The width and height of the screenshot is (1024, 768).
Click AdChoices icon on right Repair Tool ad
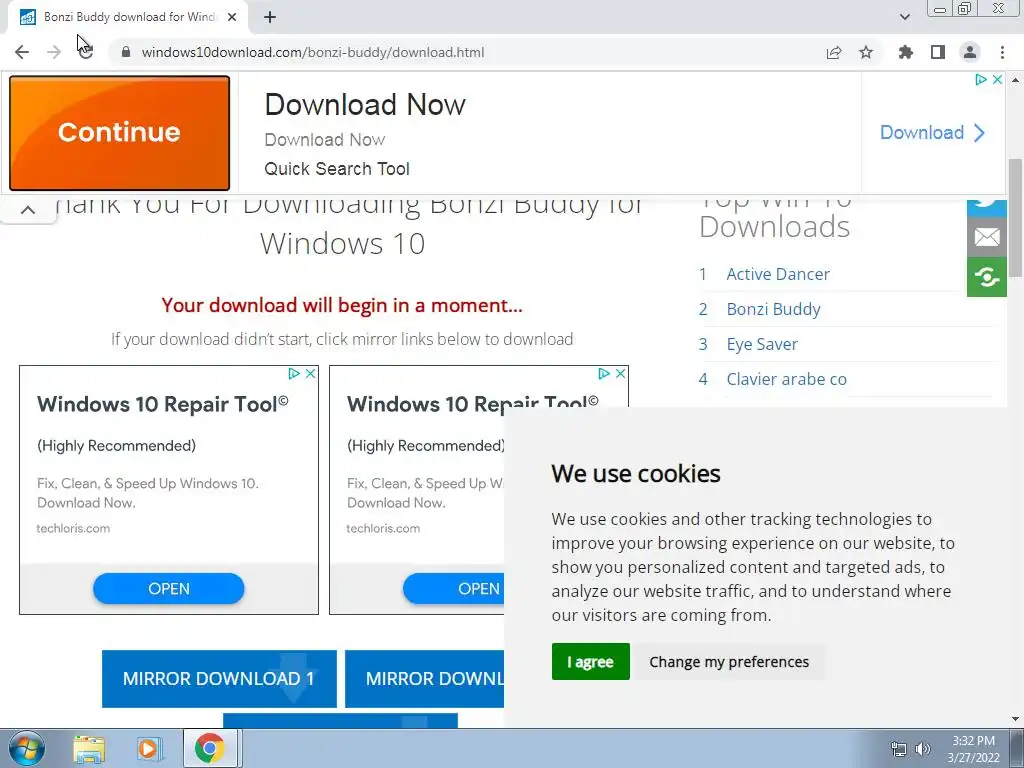(x=604, y=374)
